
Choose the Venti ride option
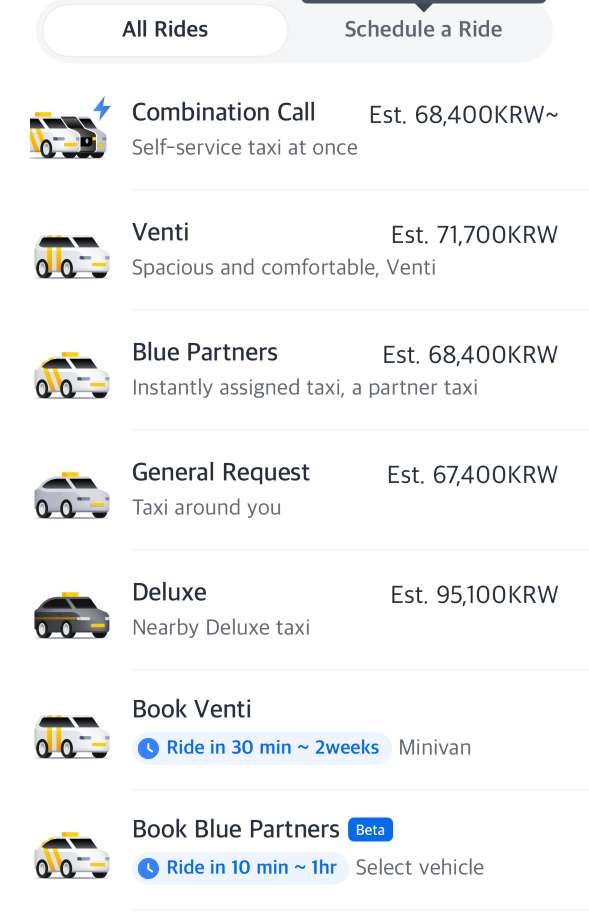[294, 248]
